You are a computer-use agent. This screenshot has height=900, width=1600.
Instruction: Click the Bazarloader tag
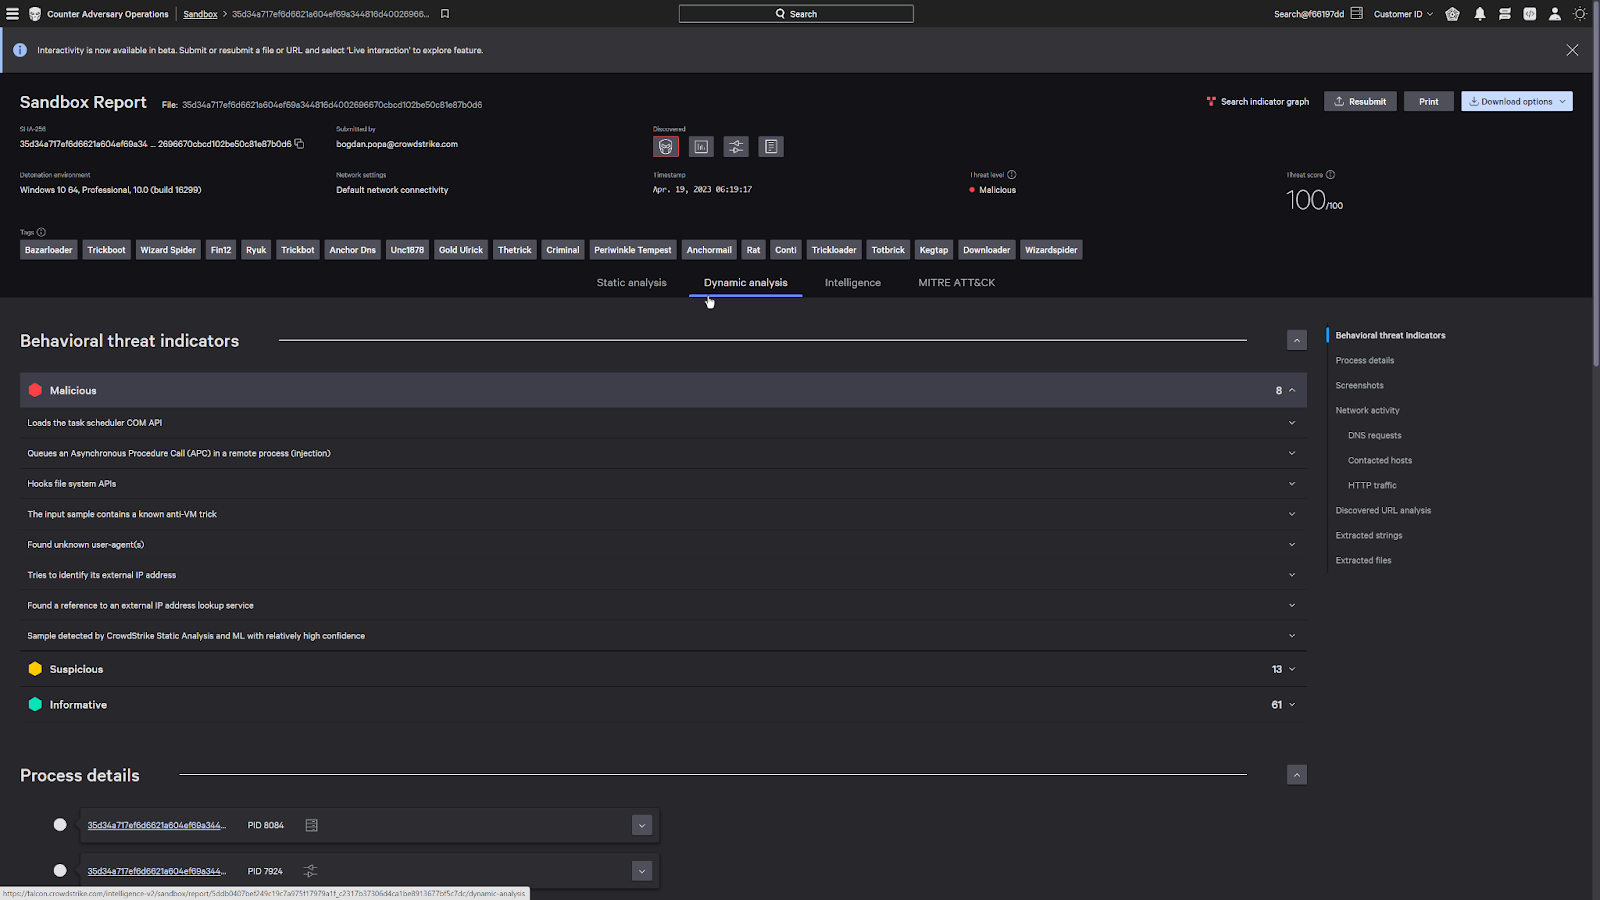point(49,250)
